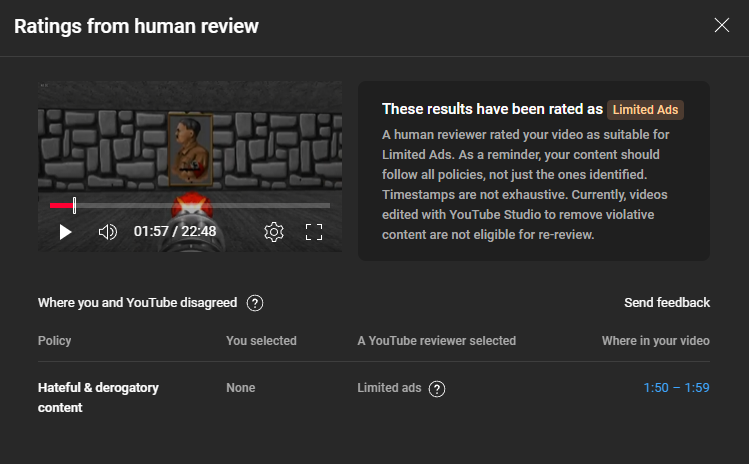Select the 'Hateful & derogatory content' policy row

374,398
